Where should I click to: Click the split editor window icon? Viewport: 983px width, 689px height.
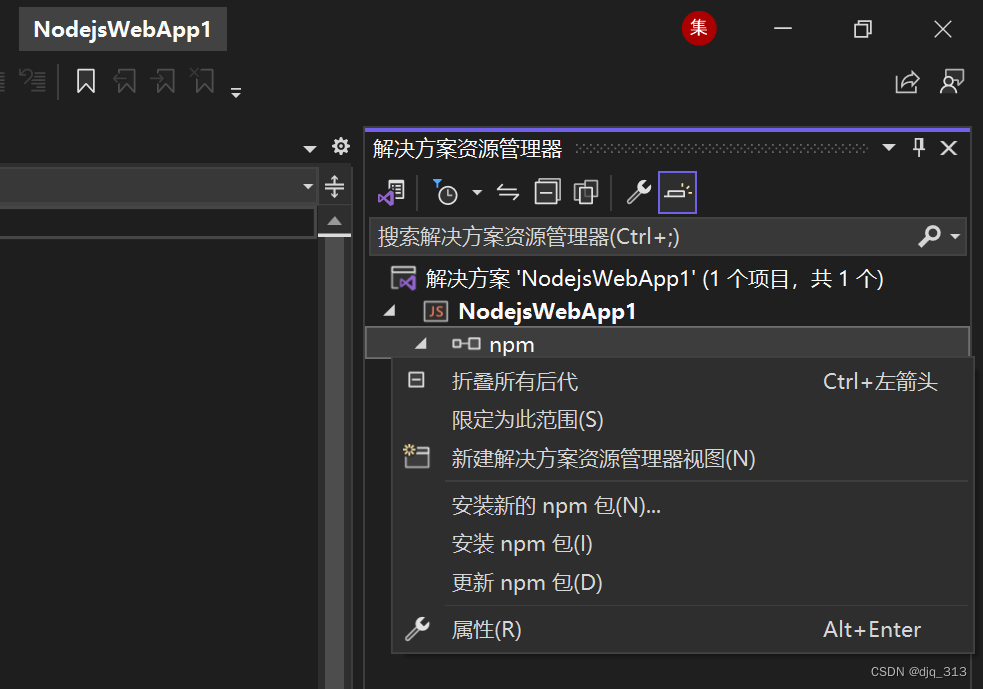click(335, 186)
